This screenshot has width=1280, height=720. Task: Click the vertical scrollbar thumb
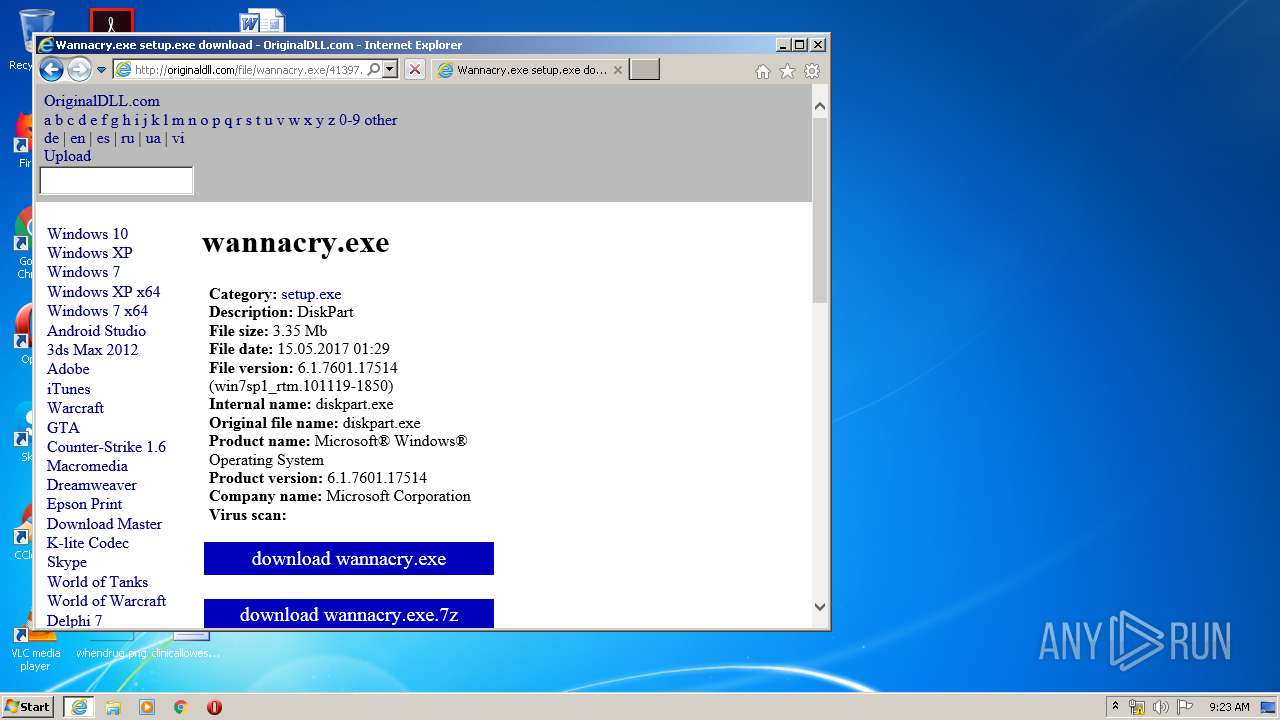tap(820, 210)
